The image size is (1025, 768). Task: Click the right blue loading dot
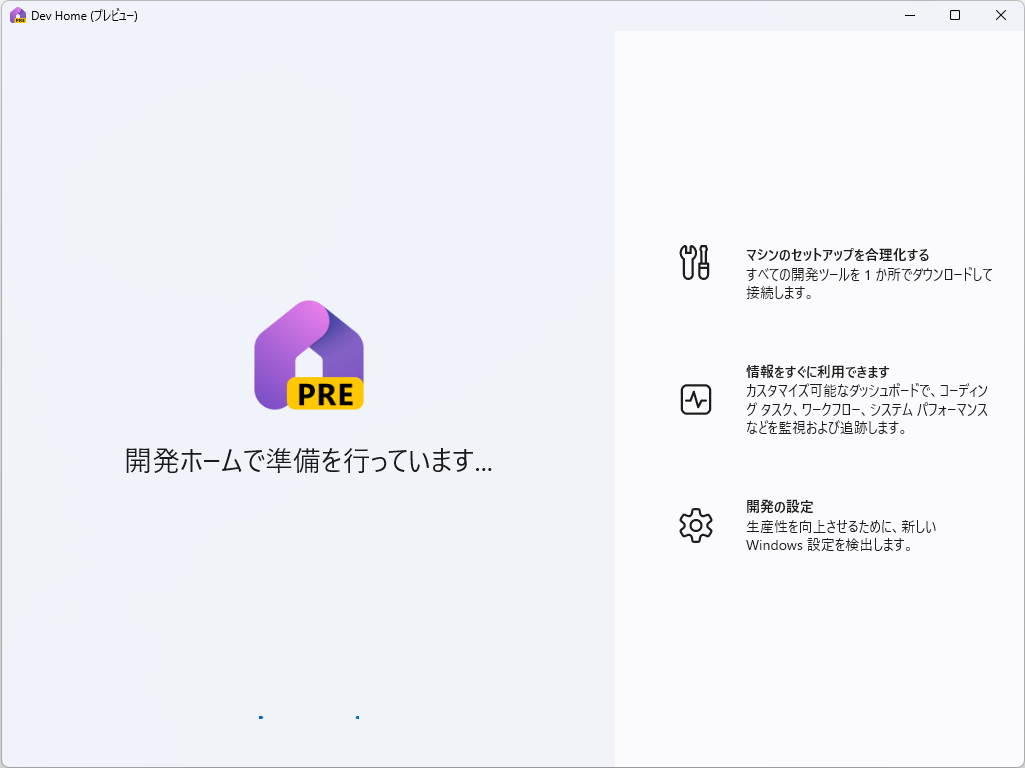[x=358, y=717]
